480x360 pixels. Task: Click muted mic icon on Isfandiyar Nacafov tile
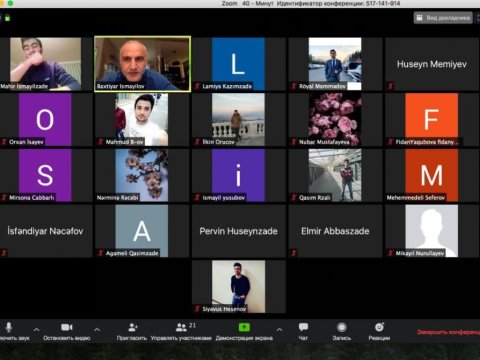(4, 253)
